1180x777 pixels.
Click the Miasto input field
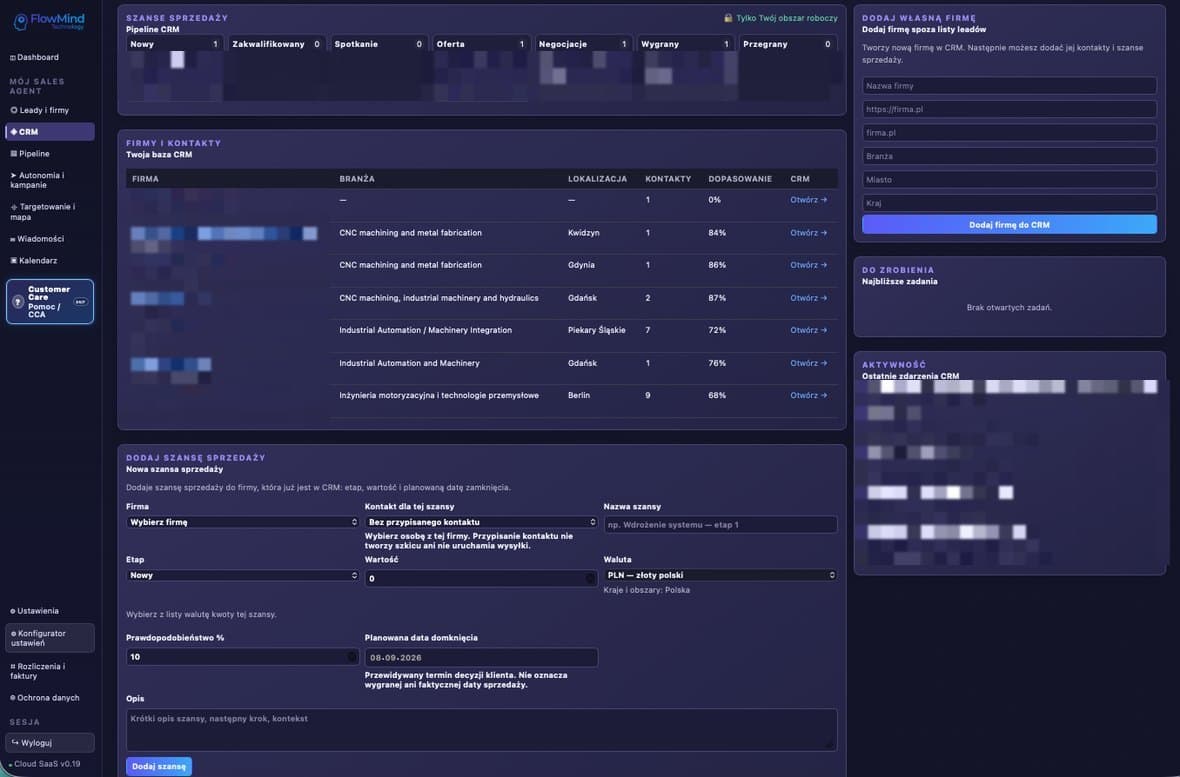click(1009, 179)
